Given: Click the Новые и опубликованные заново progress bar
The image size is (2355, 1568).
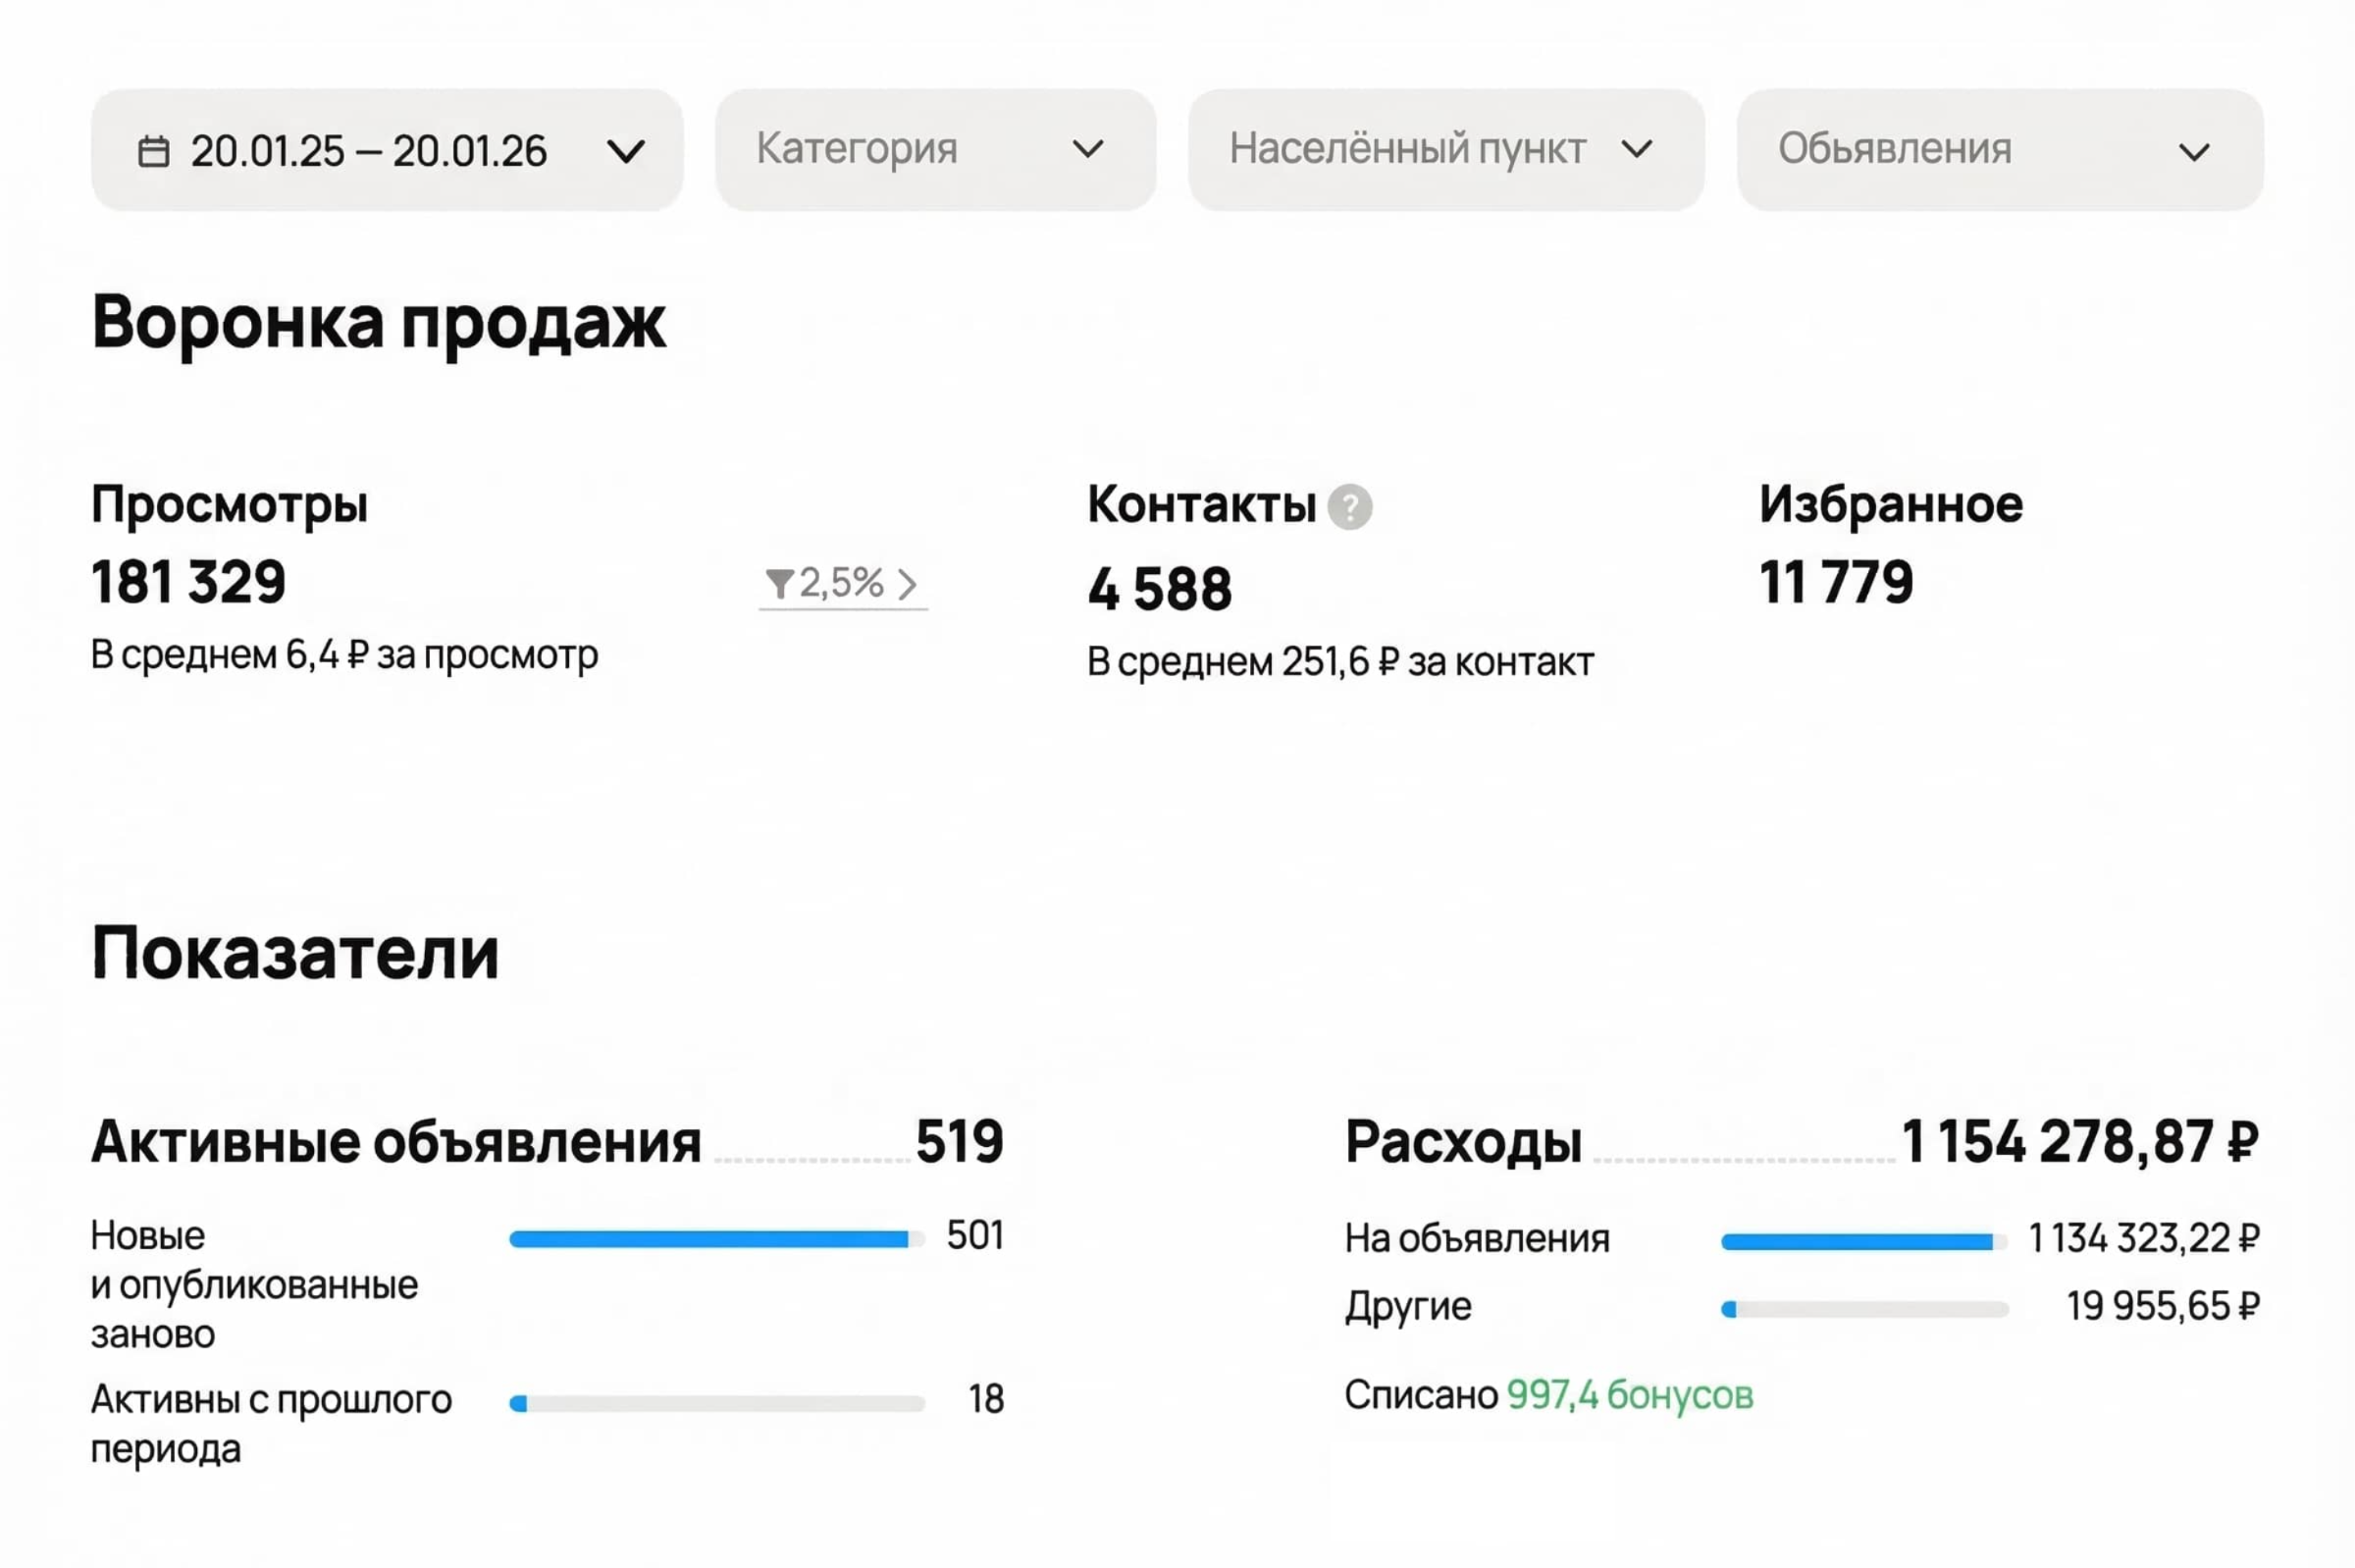Looking at the screenshot, I should point(716,1240).
